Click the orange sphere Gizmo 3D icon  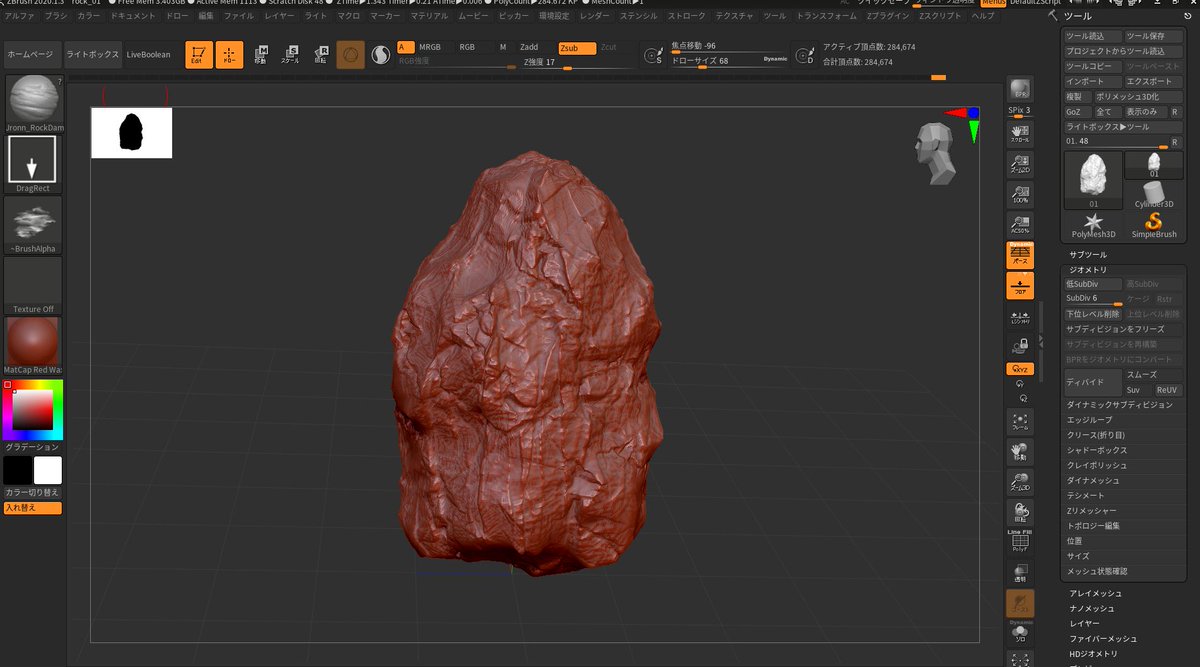(x=350, y=55)
